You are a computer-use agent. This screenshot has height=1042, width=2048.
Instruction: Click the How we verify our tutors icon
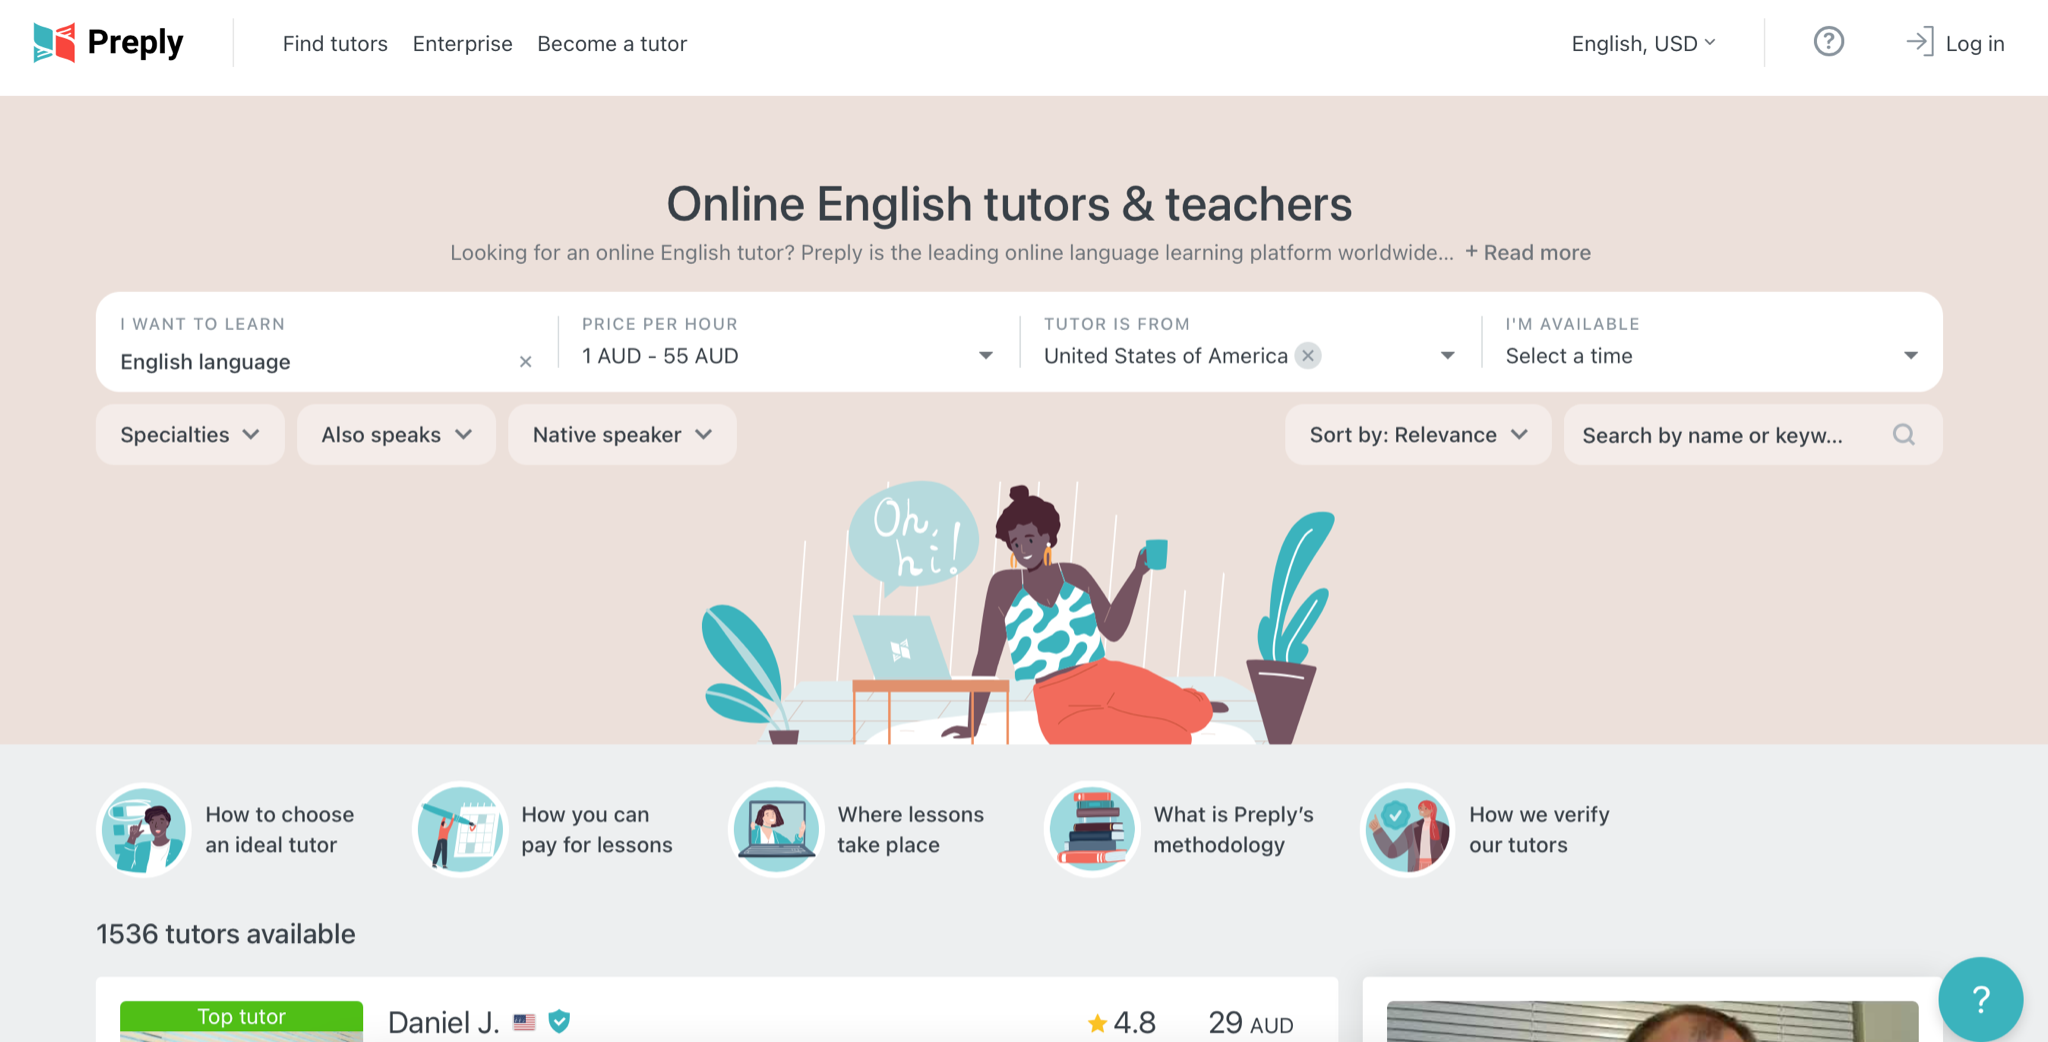1408,830
